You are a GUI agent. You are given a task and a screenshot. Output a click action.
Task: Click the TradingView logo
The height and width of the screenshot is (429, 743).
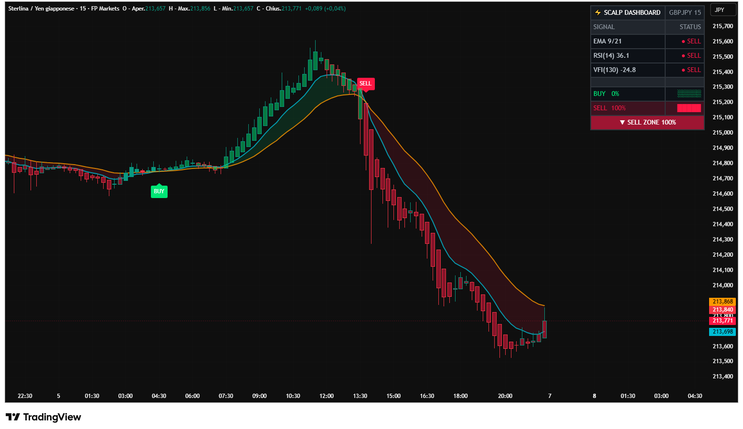(43, 417)
